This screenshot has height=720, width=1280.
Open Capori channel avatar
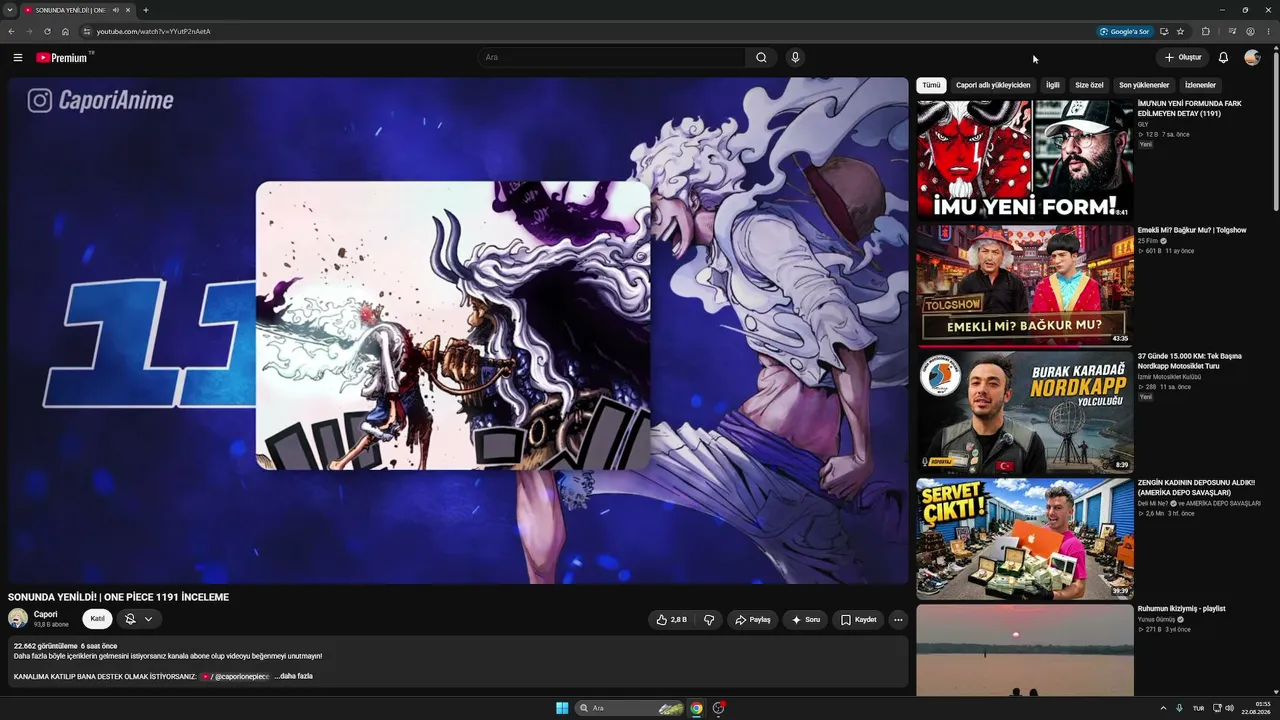18,619
